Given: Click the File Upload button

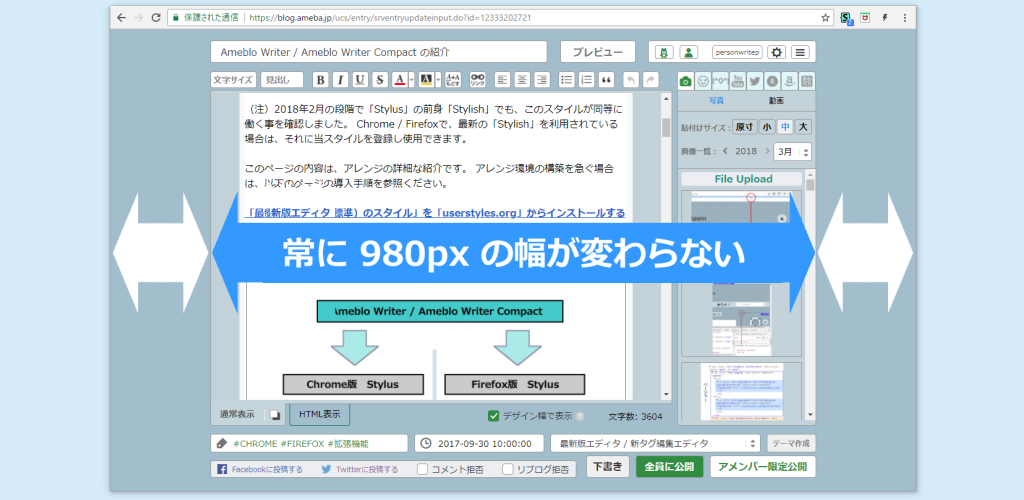Looking at the screenshot, I should 743,179.
